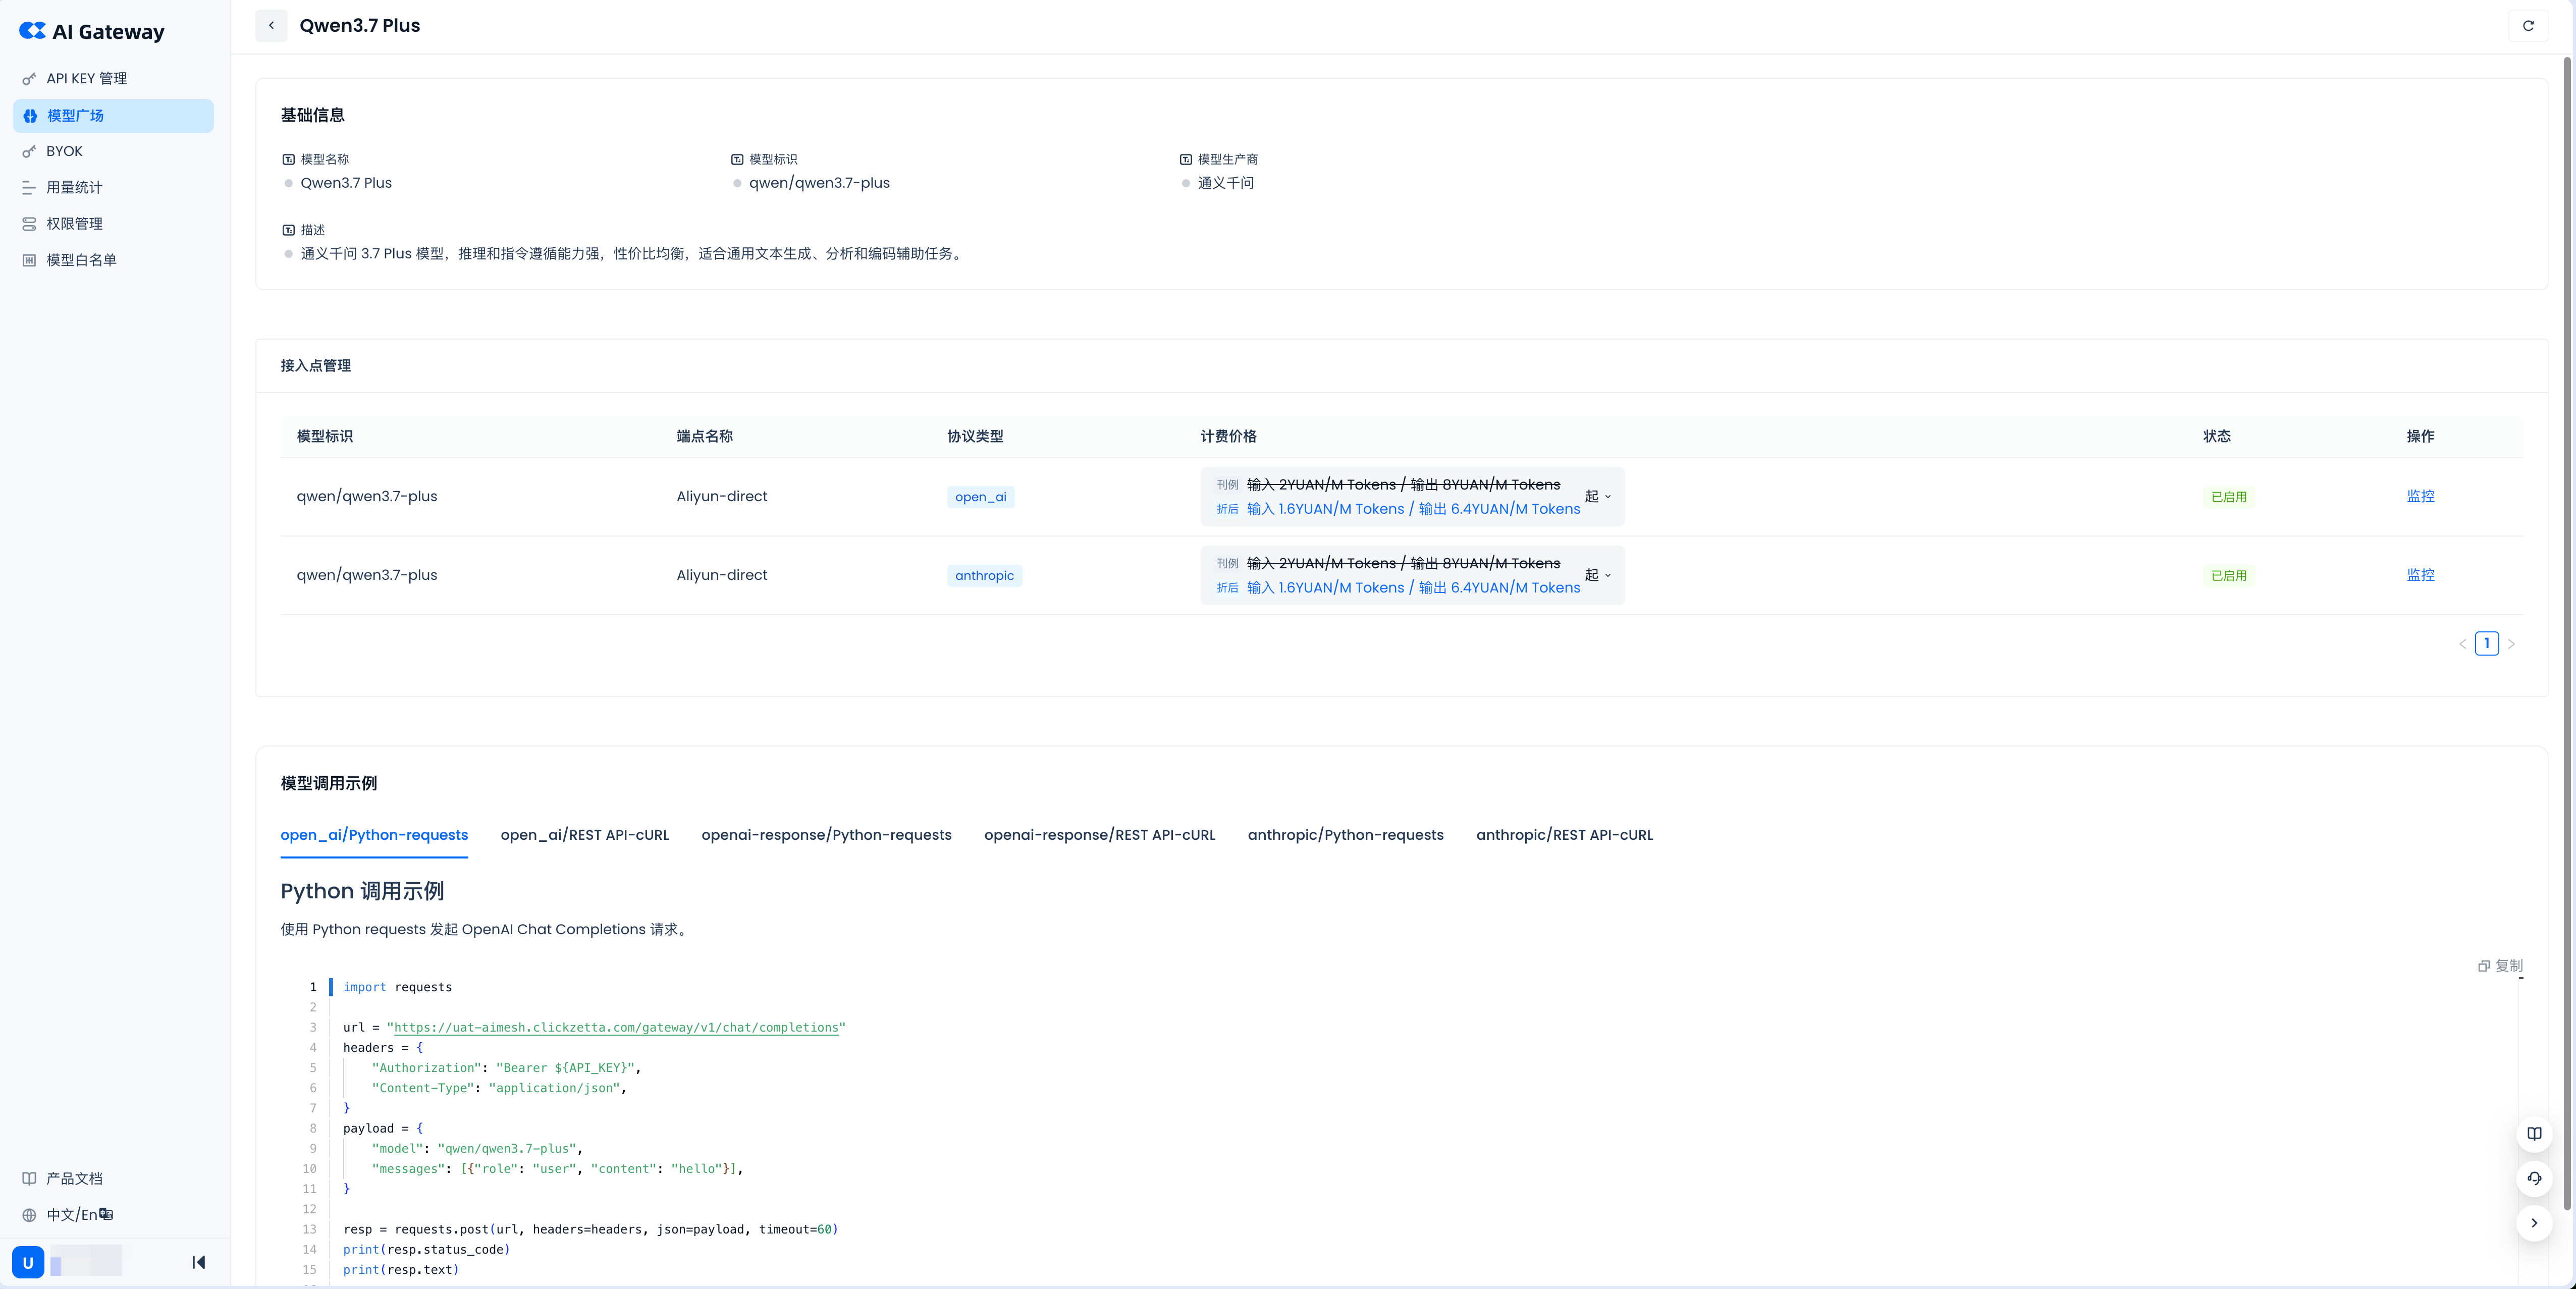Click the API KEY 管理 key icon
The height and width of the screenshot is (1289, 2576).
[29, 78]
